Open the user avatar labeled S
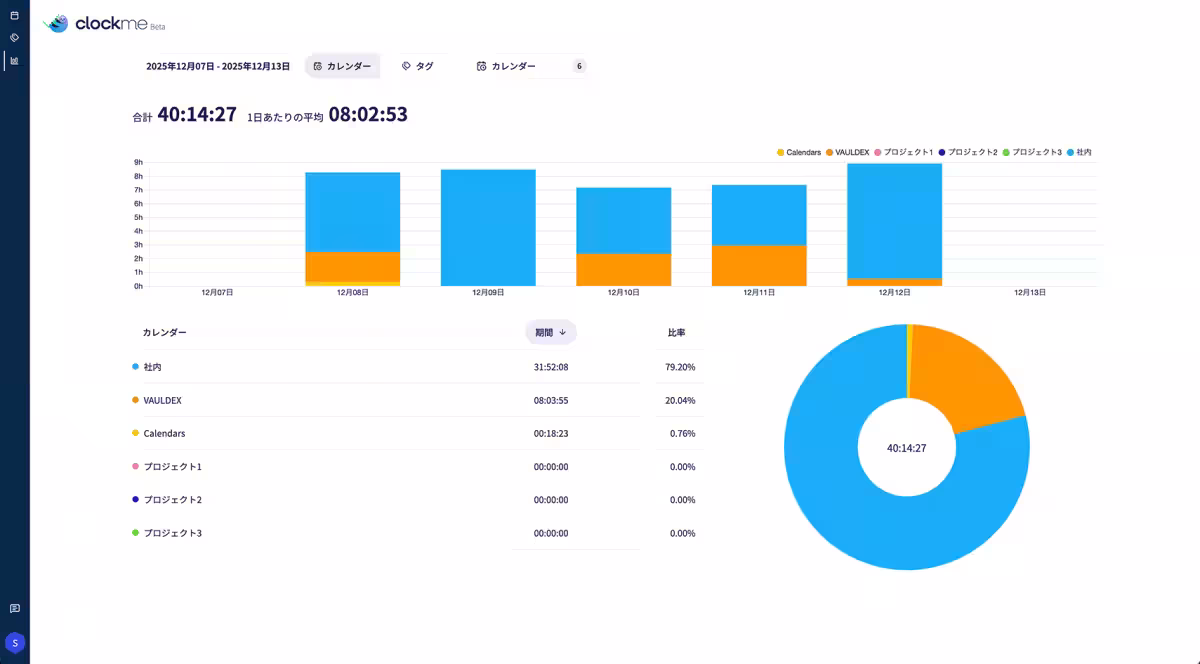Viewport: 1200px width, 664px height. (15, 642)
